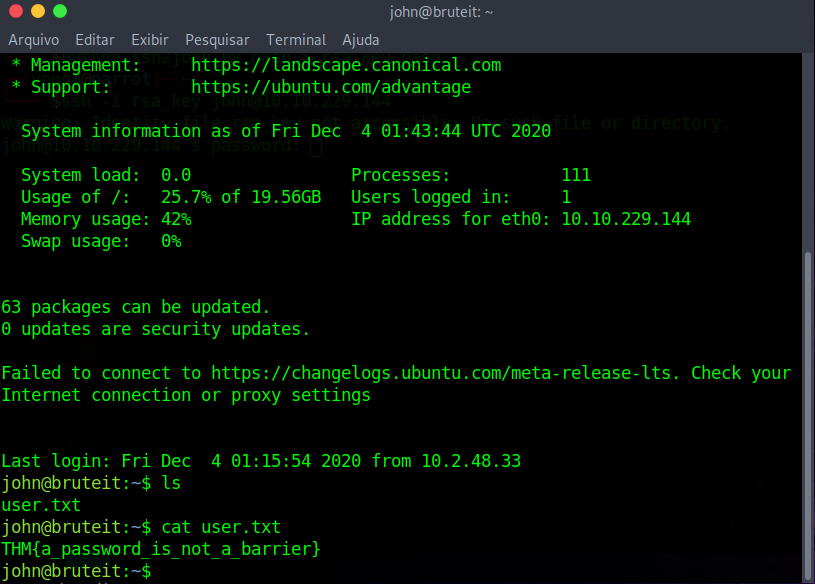Open the Editar menu
The image size is (815, 584).
pyautogui.click(x=94, y=40)
